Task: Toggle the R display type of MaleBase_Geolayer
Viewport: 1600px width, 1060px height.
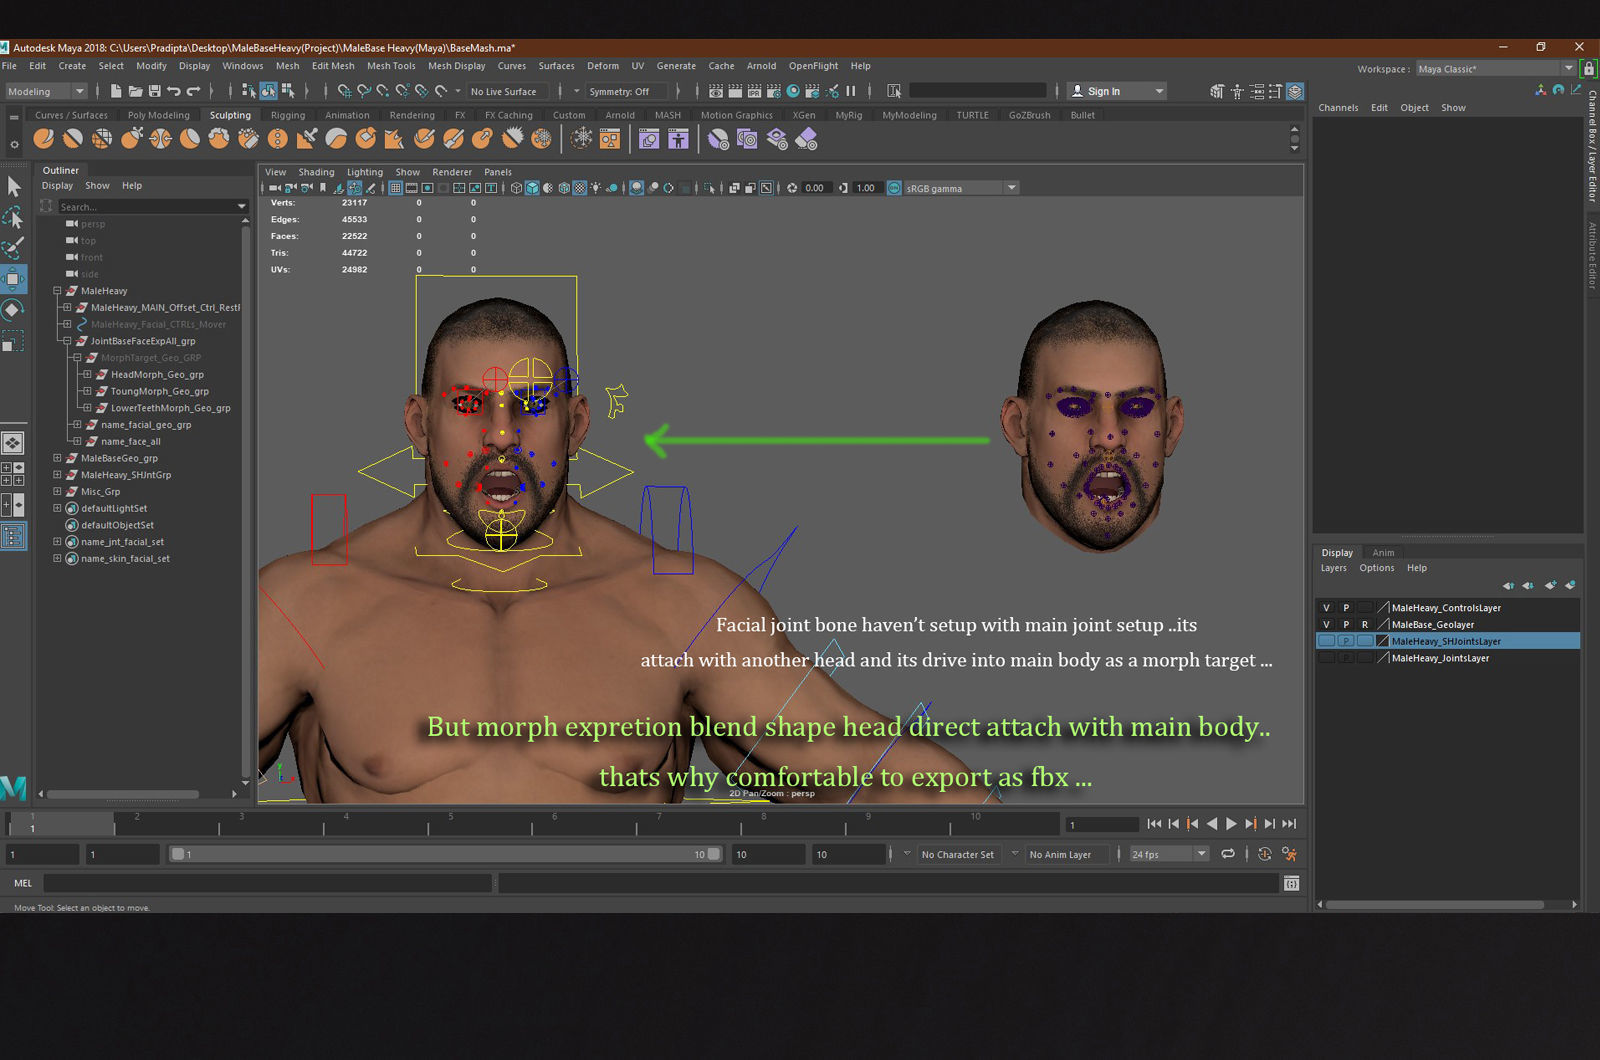Action: pyautogui.click(x=1364, y=625)
